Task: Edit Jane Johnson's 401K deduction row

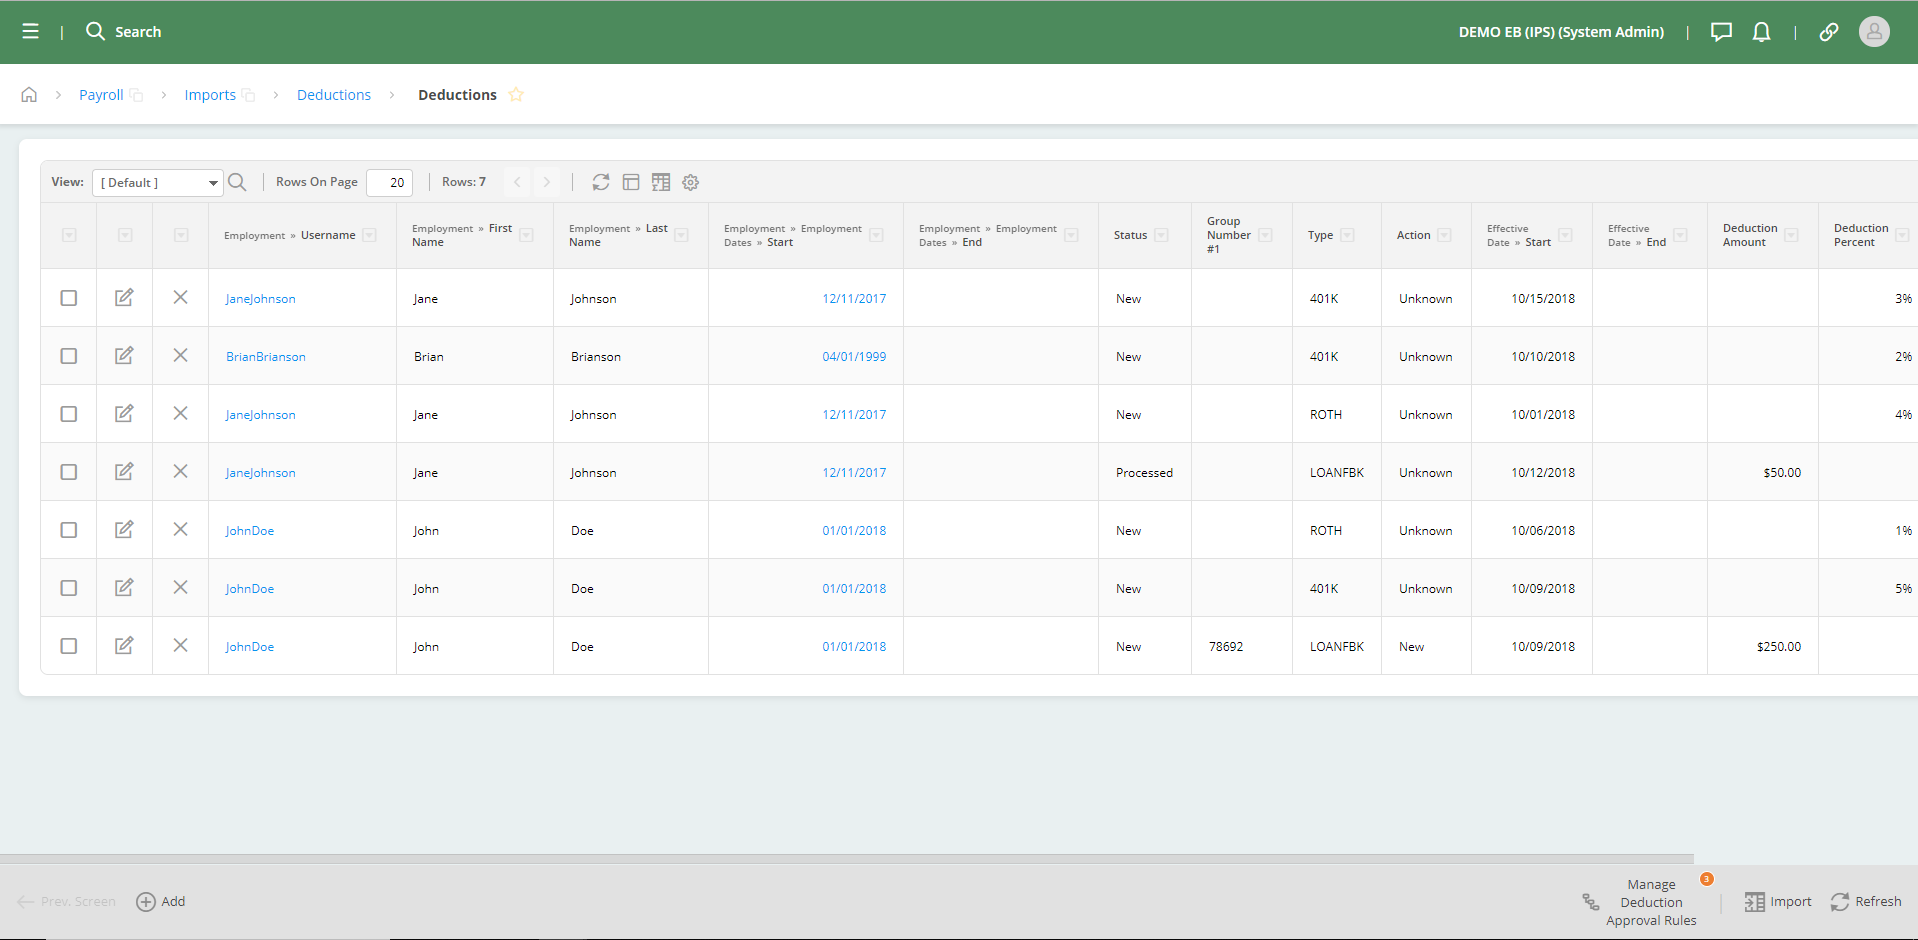Action: pyautogui.click(x=124, y=297)
